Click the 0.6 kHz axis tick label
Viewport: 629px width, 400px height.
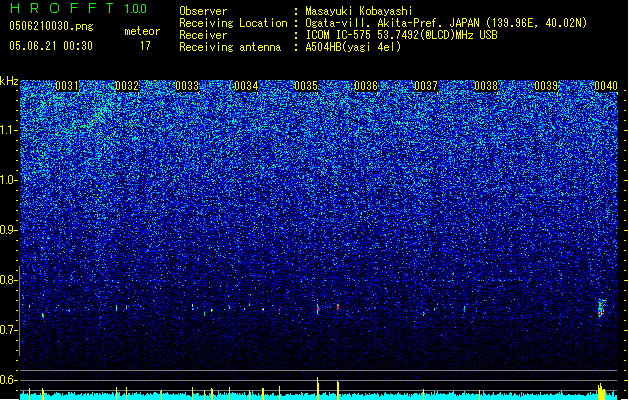click(x=9, y=380)
